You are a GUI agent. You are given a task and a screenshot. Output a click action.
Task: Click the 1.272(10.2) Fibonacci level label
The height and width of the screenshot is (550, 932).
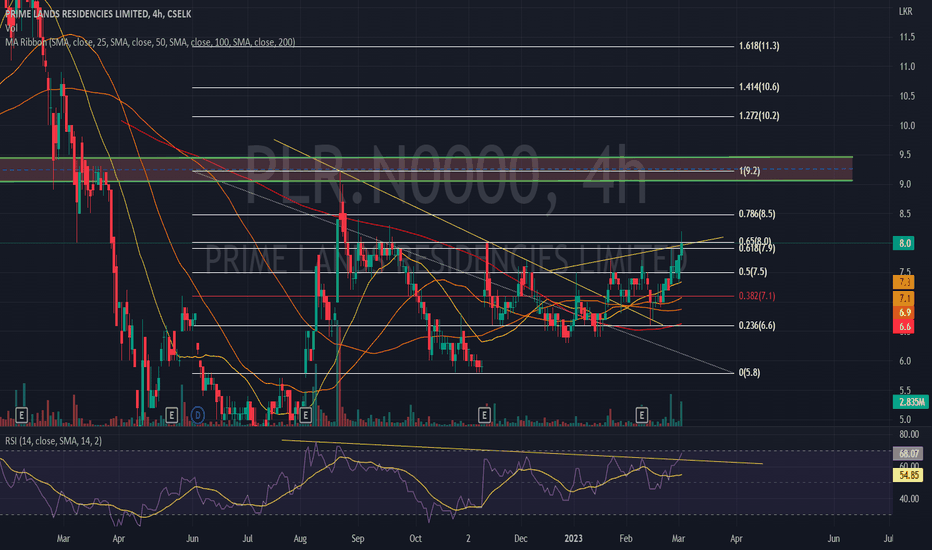(x=759, y=115)
